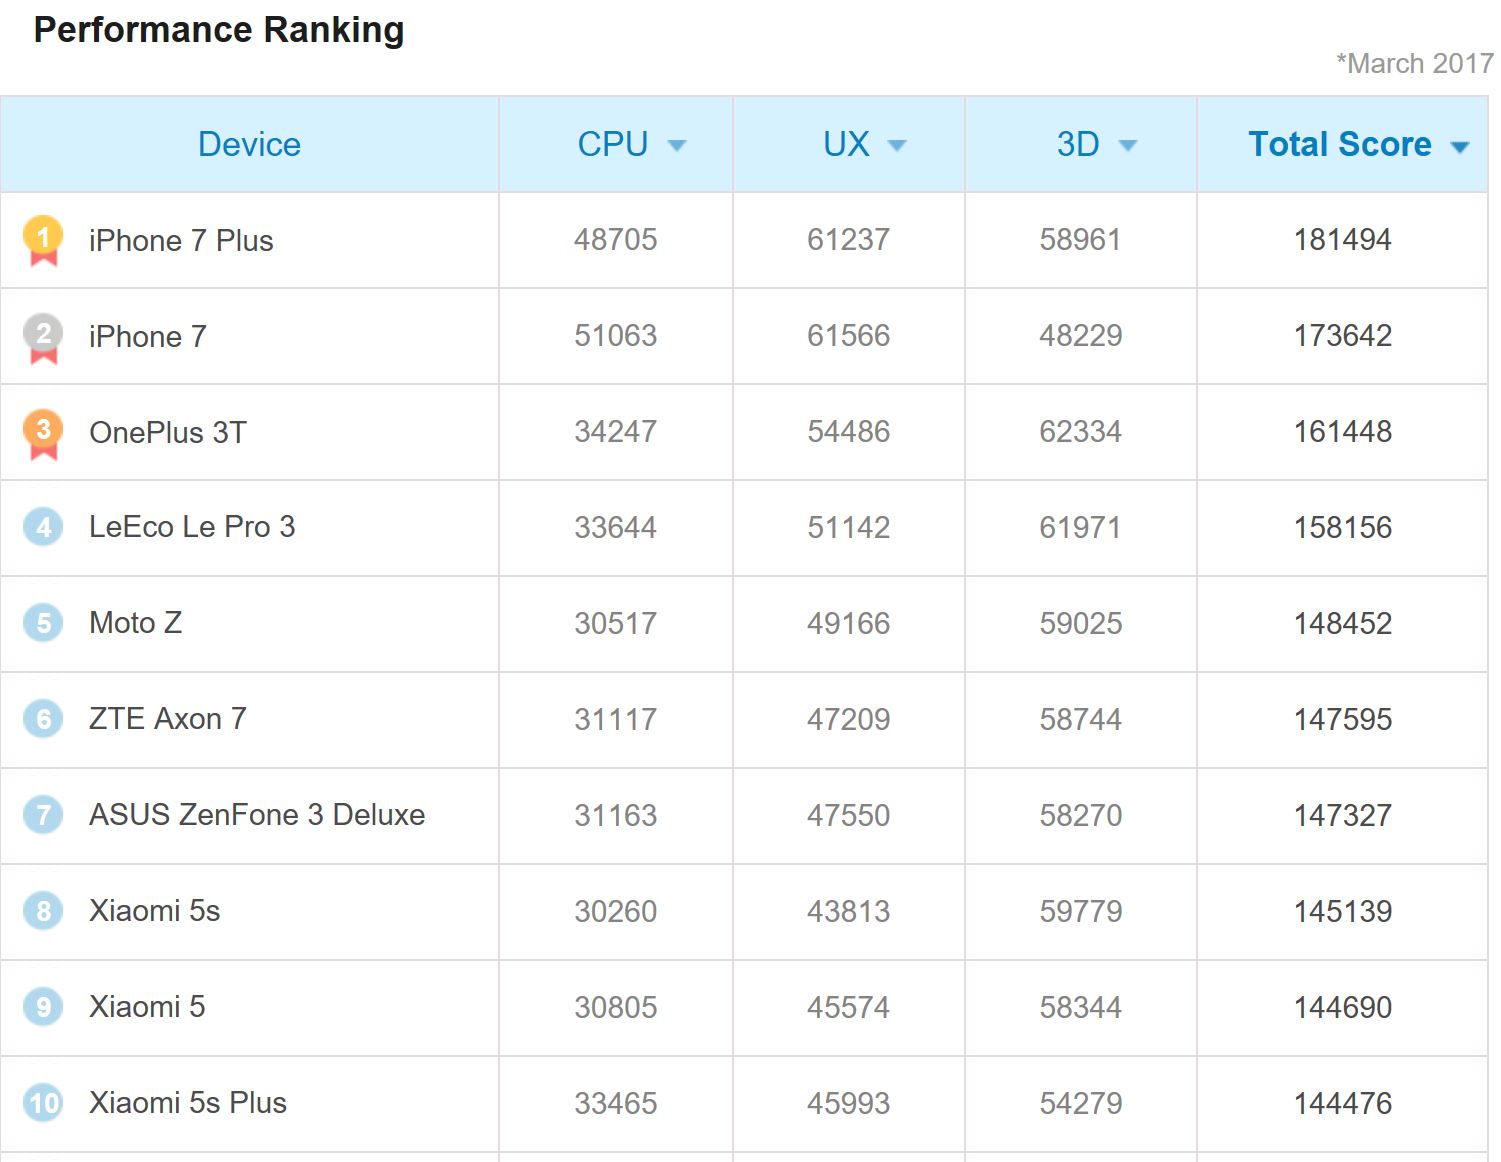This screenshot has width=1501, height=1162.
Task: Select CPU score 33644 for LeEco
Action: tap(616, 528)
